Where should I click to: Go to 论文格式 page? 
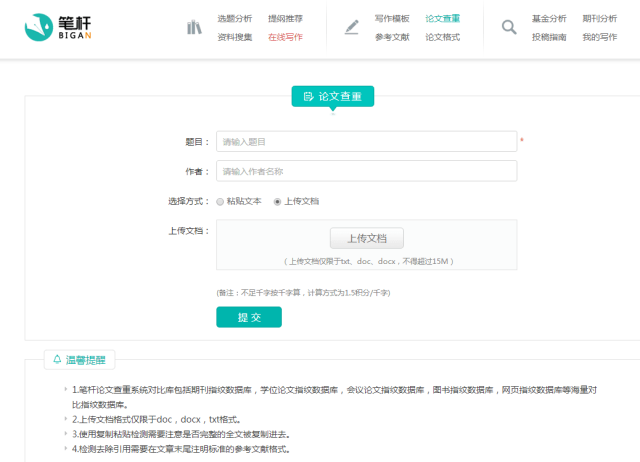tap(442, 37)
